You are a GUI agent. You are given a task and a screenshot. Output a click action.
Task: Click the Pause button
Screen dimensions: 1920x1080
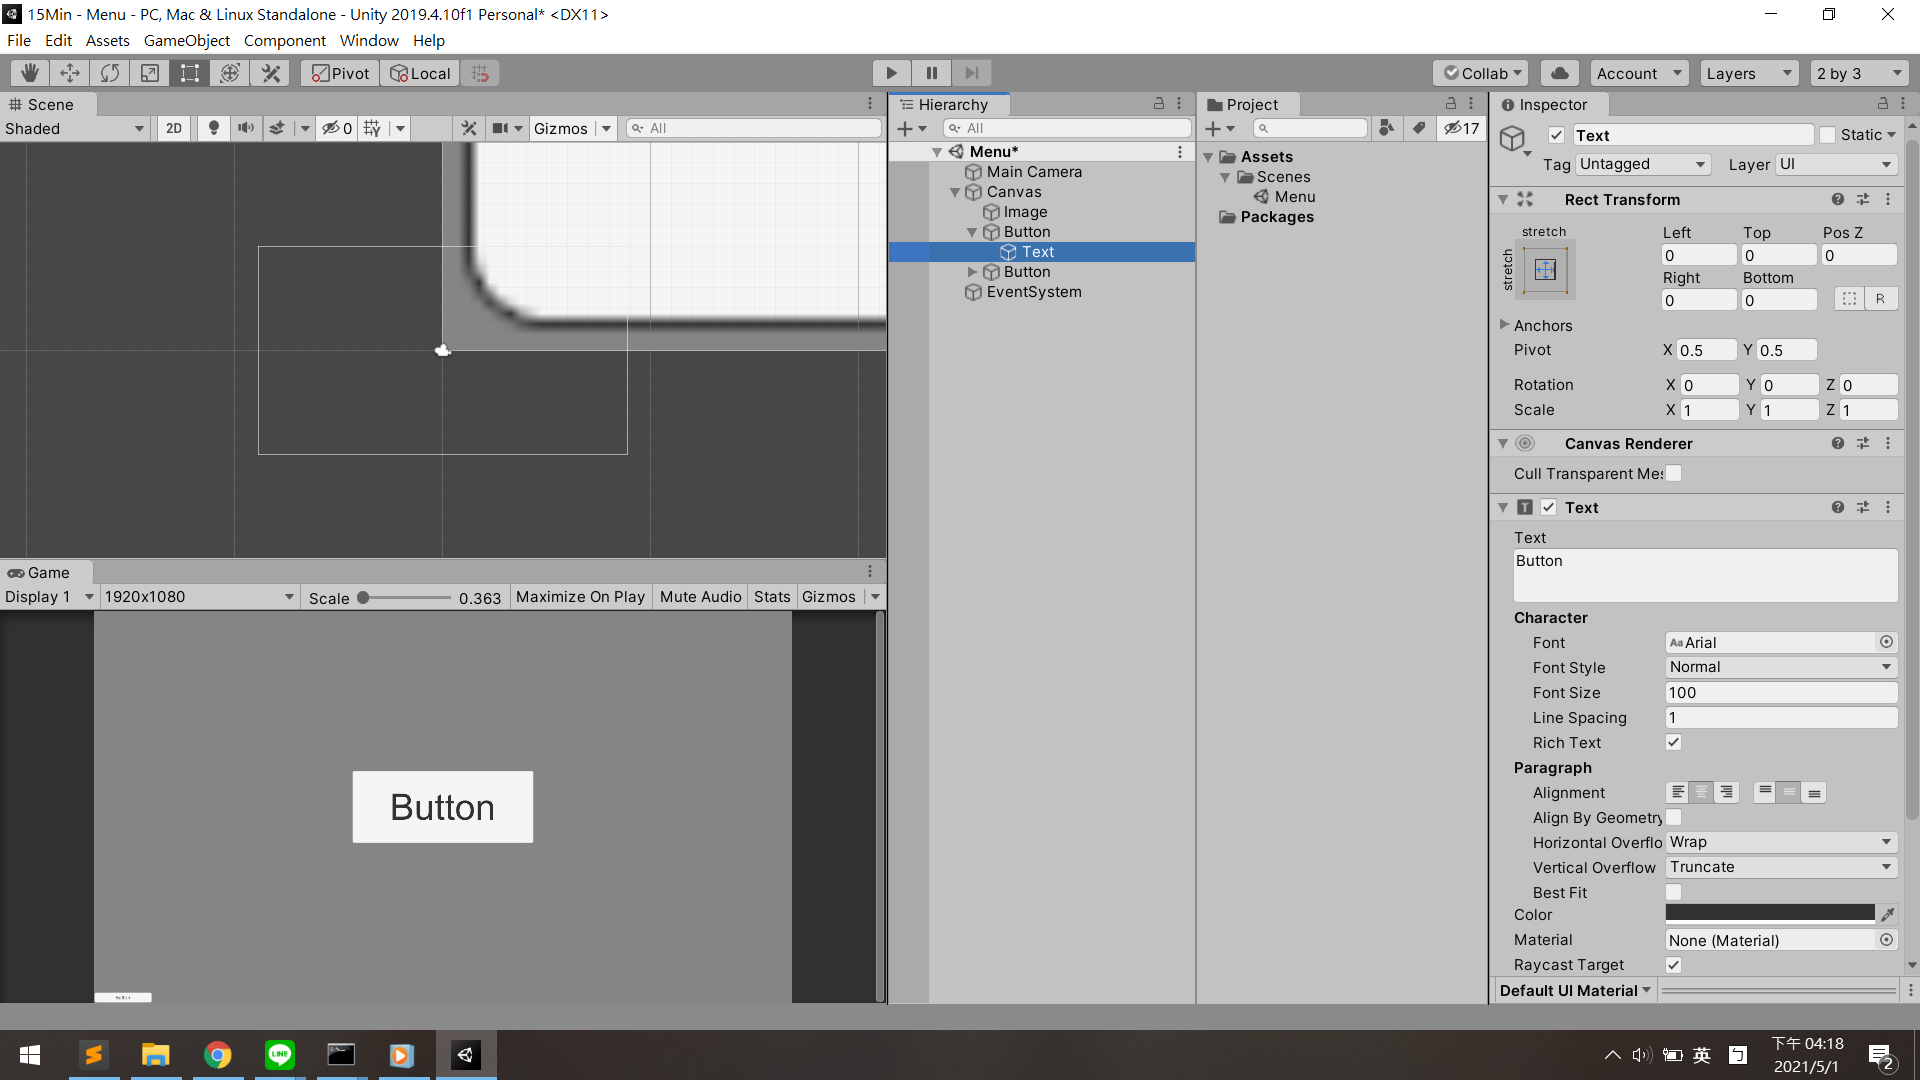(931, 73)
